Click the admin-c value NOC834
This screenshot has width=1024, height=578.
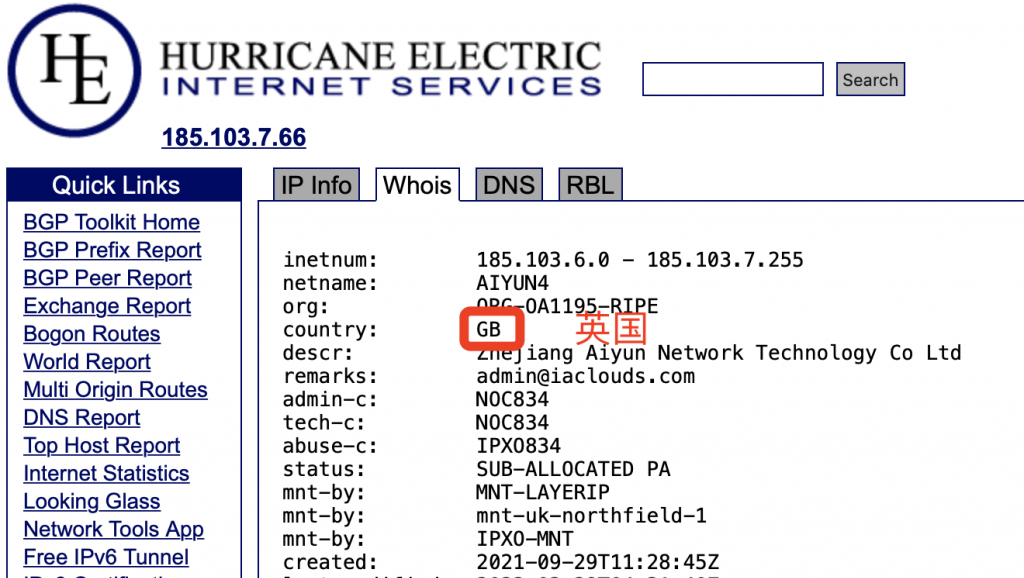pyautogui.click(x=513, y=400)
